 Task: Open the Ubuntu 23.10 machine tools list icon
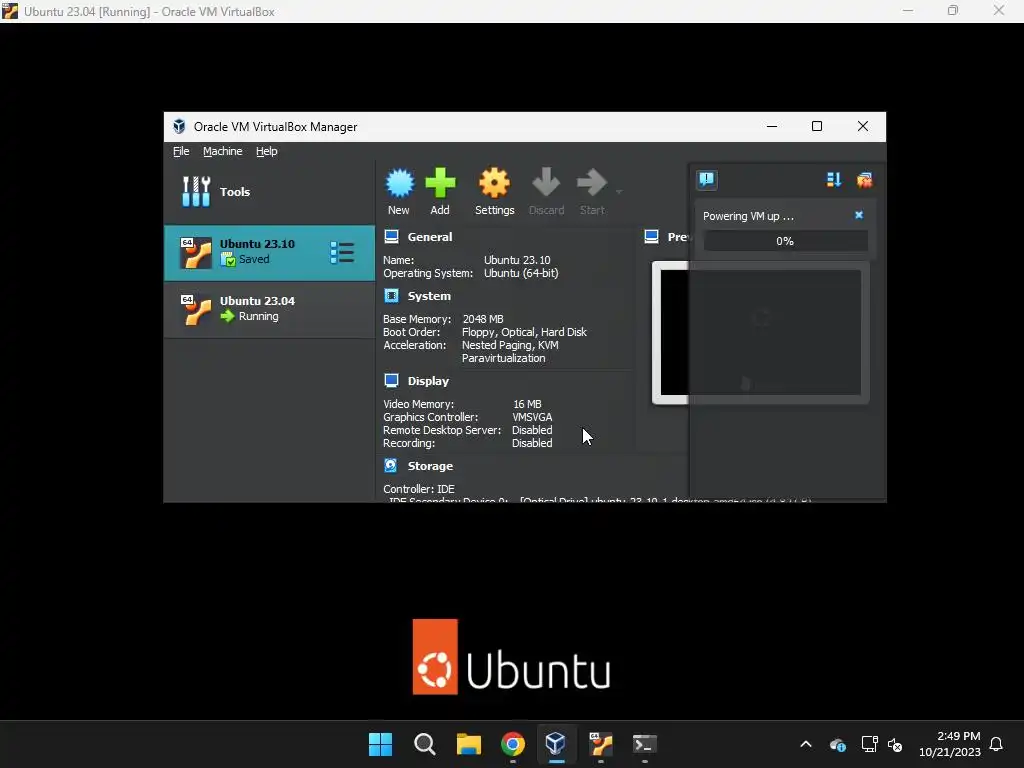pos(342,253)
